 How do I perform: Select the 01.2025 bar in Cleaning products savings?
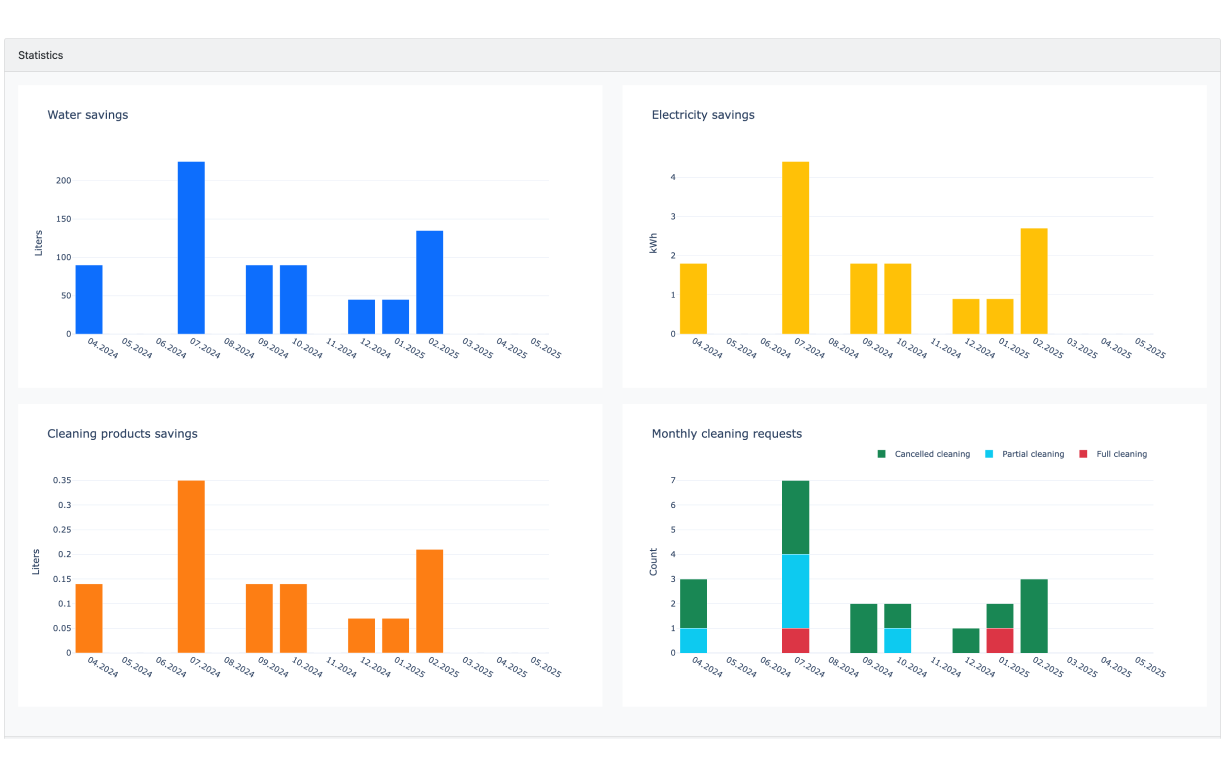coord(395,636)
